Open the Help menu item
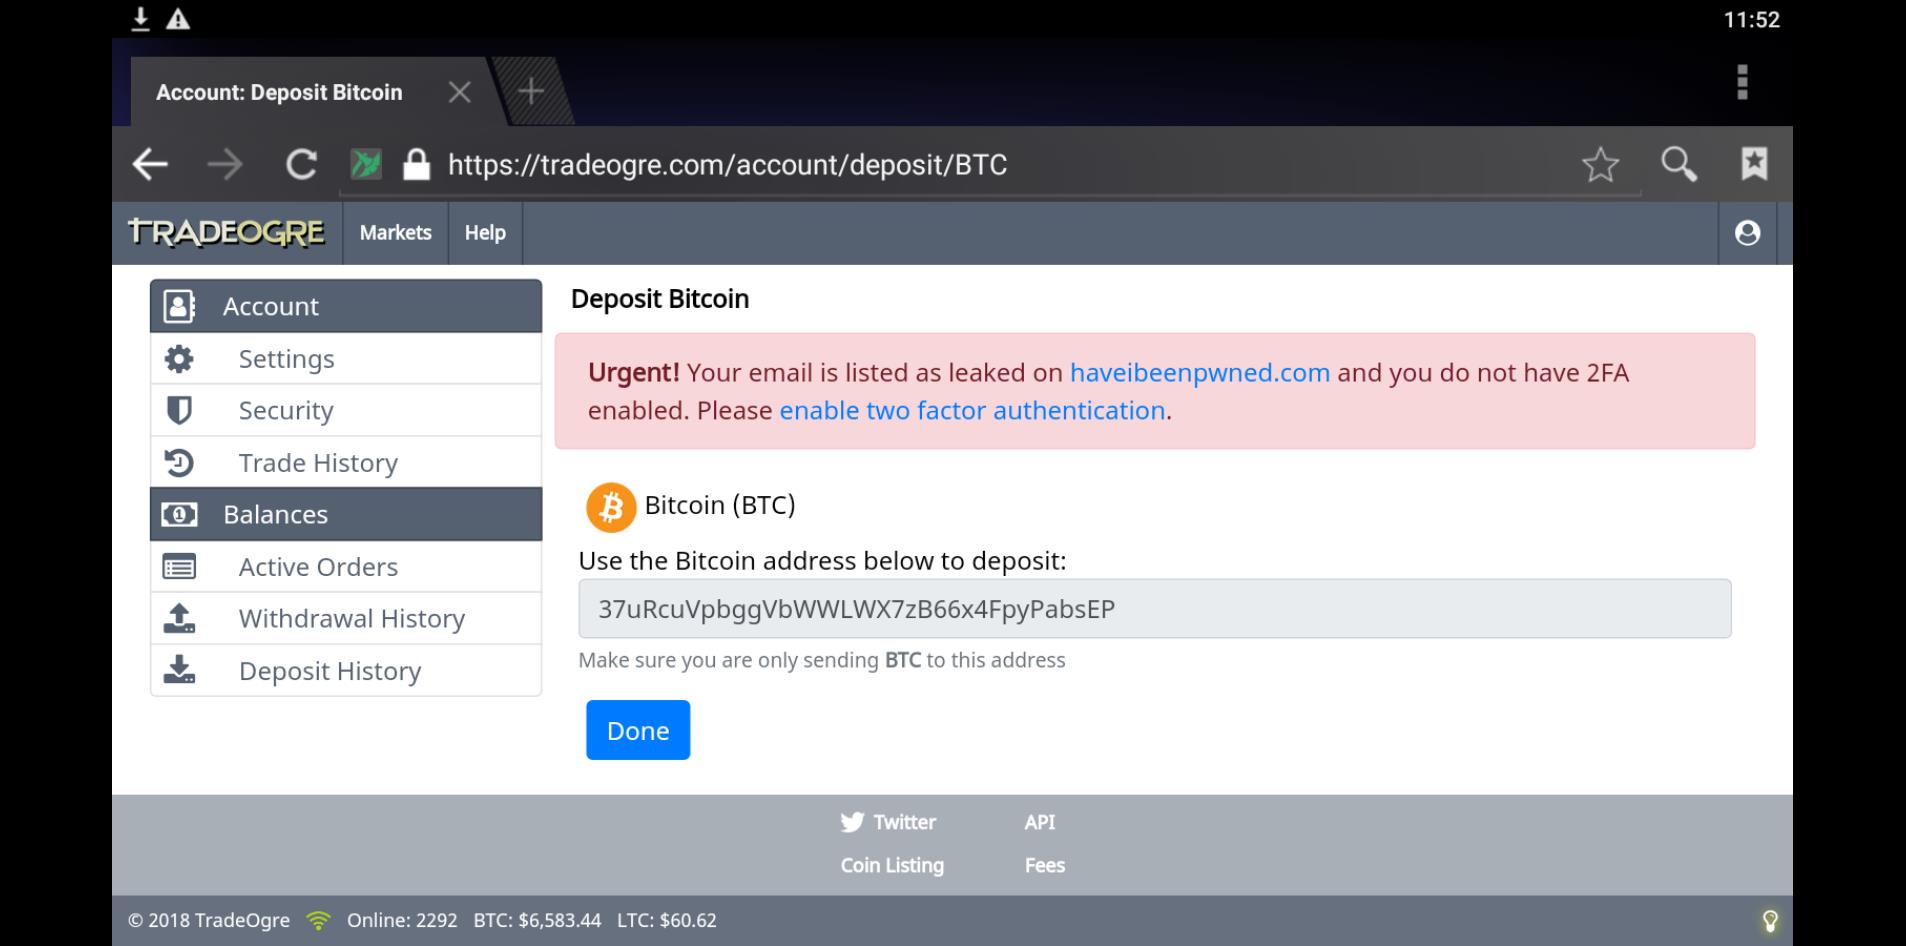1906x946 pixels. pos(485,233)
